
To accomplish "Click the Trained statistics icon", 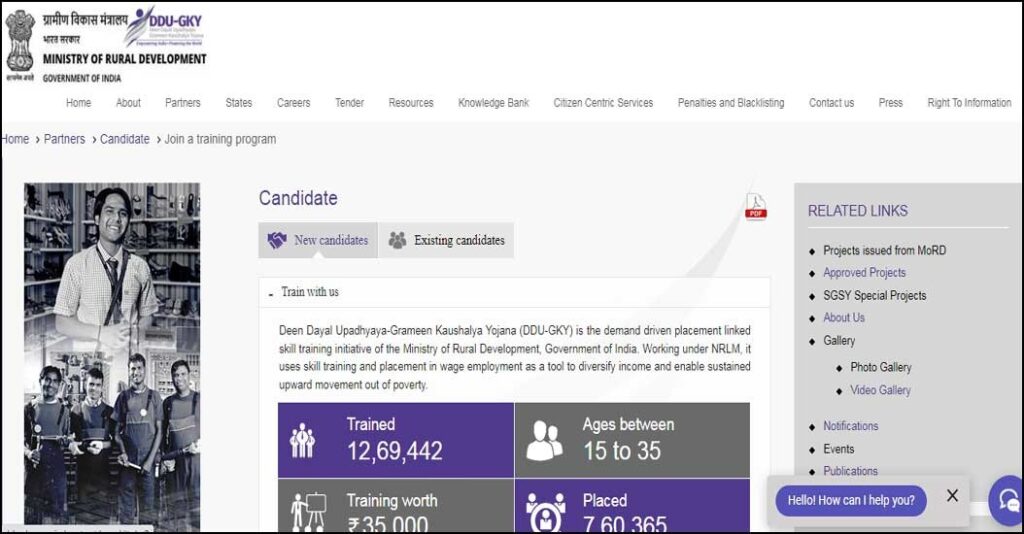I will pyautogui.click(x=302, y=440).
